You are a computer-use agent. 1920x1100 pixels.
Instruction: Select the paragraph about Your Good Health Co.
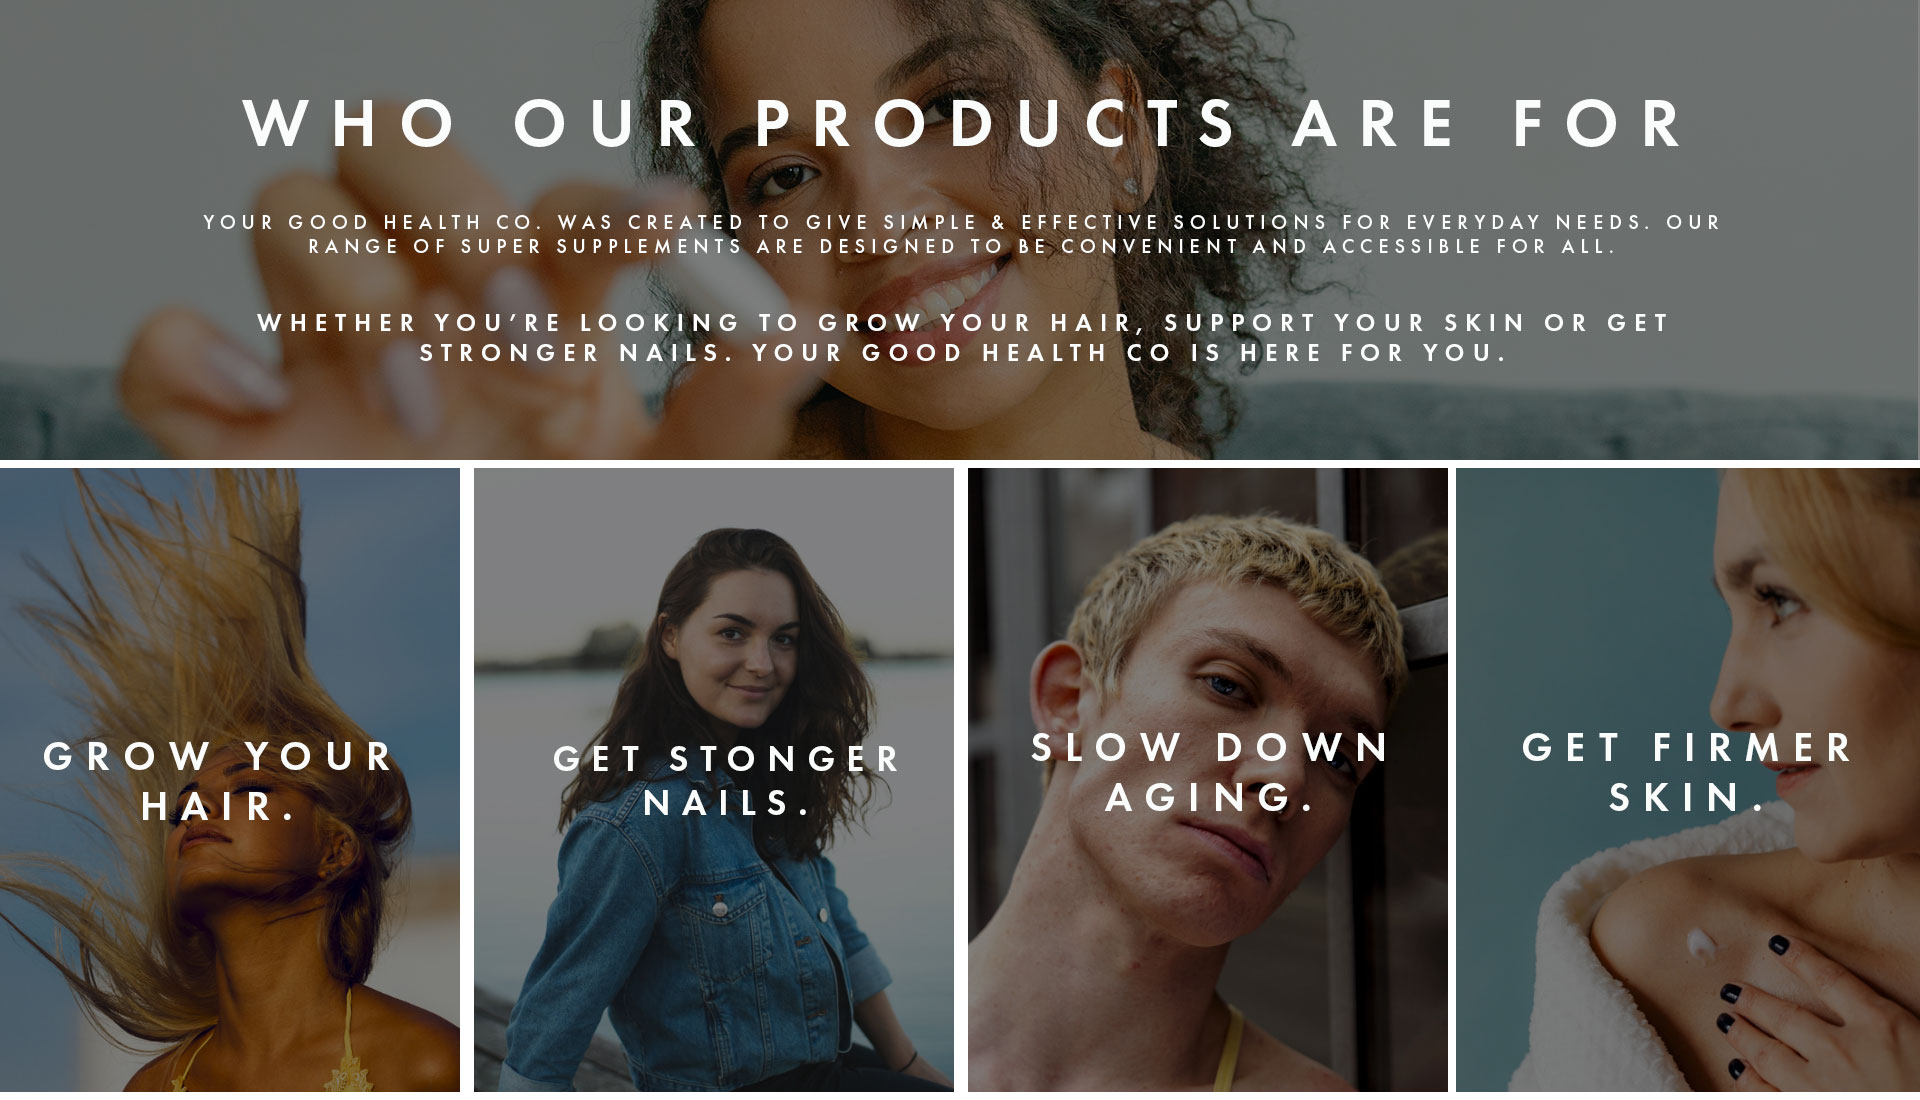(x=962, y=234)
